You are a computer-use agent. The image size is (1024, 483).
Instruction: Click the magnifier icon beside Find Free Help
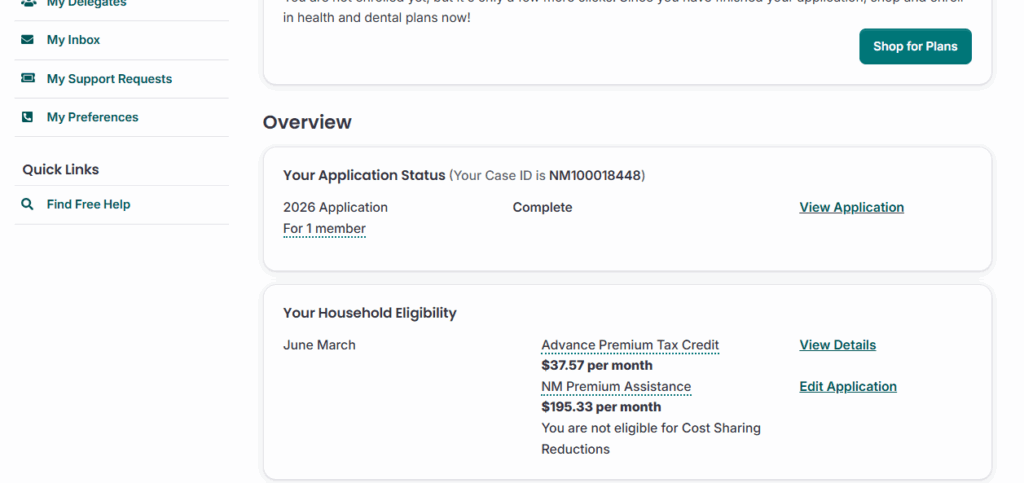(x=27, y=204)
